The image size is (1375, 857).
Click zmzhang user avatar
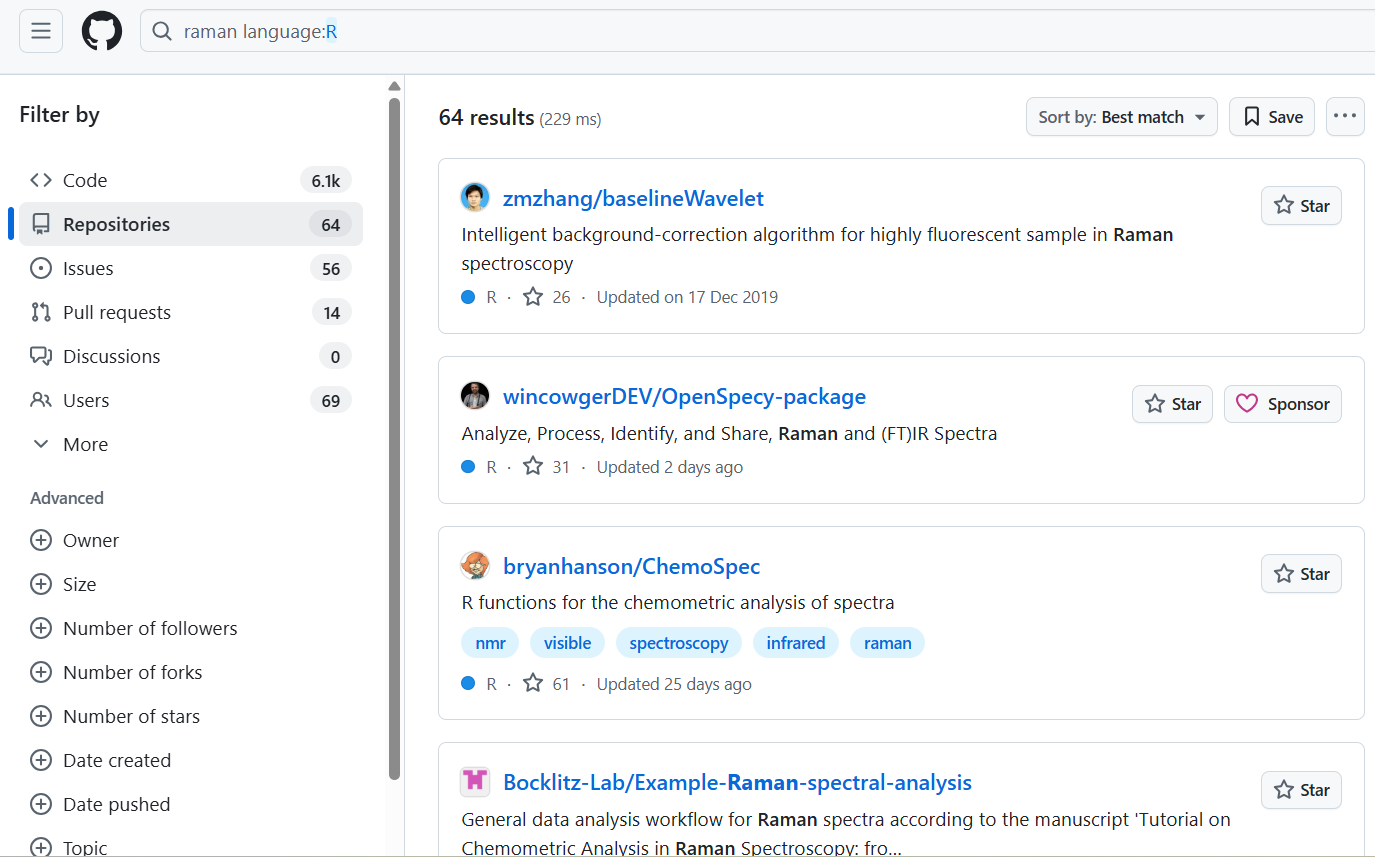pyautogui.click(x=475, y=198)
